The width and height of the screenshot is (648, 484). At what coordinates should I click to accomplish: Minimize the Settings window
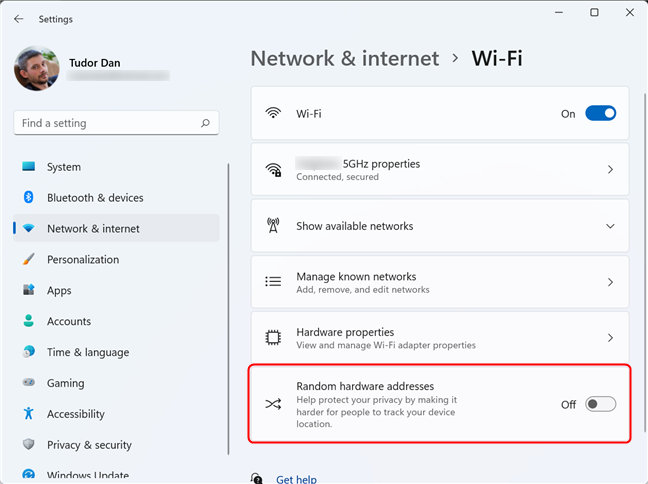pyautogui.click(x=559, y=12)
